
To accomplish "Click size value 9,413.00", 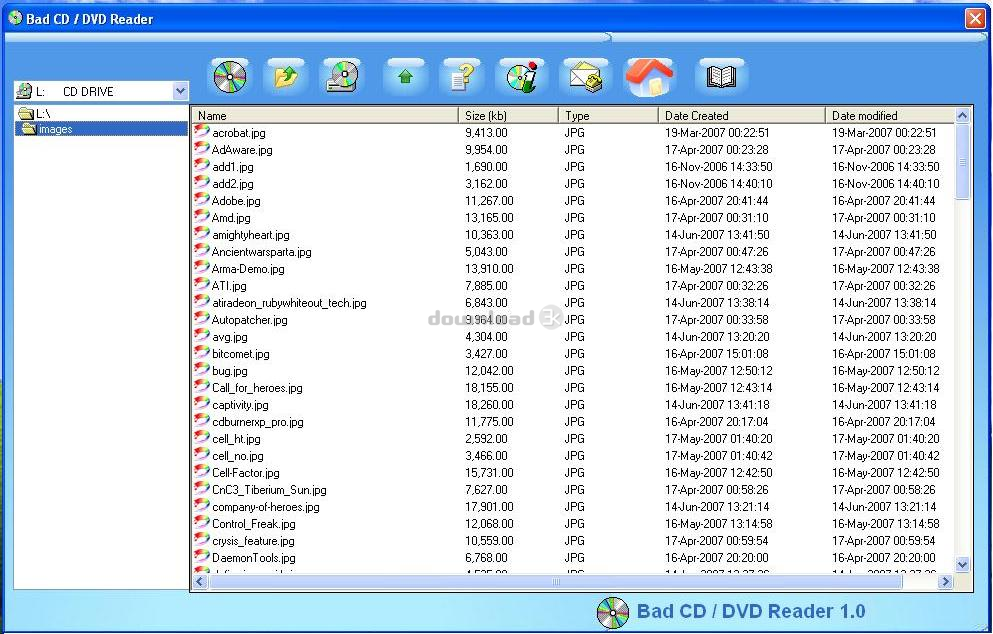I will [x=486, y=133].
